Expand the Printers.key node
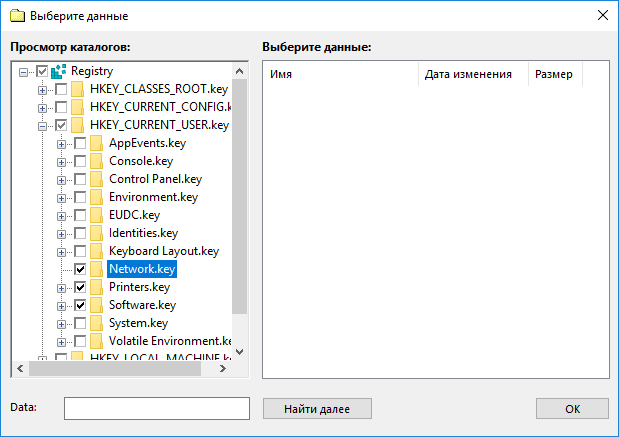 (61, 288)
